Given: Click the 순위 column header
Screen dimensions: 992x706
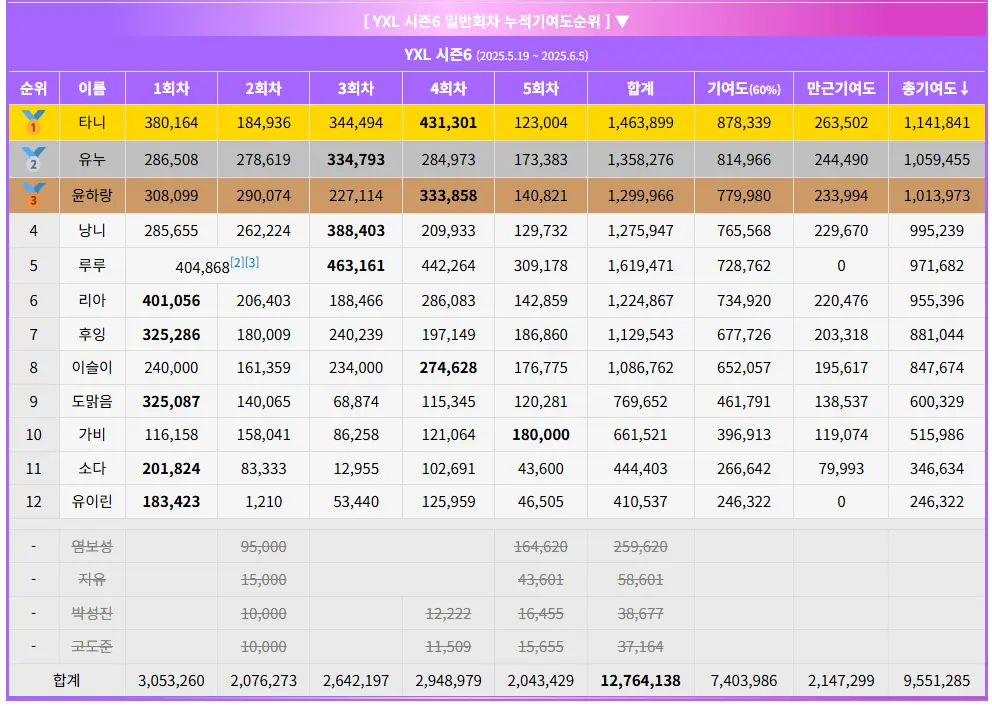Looking at the screenshot, I should pos(34,89).
